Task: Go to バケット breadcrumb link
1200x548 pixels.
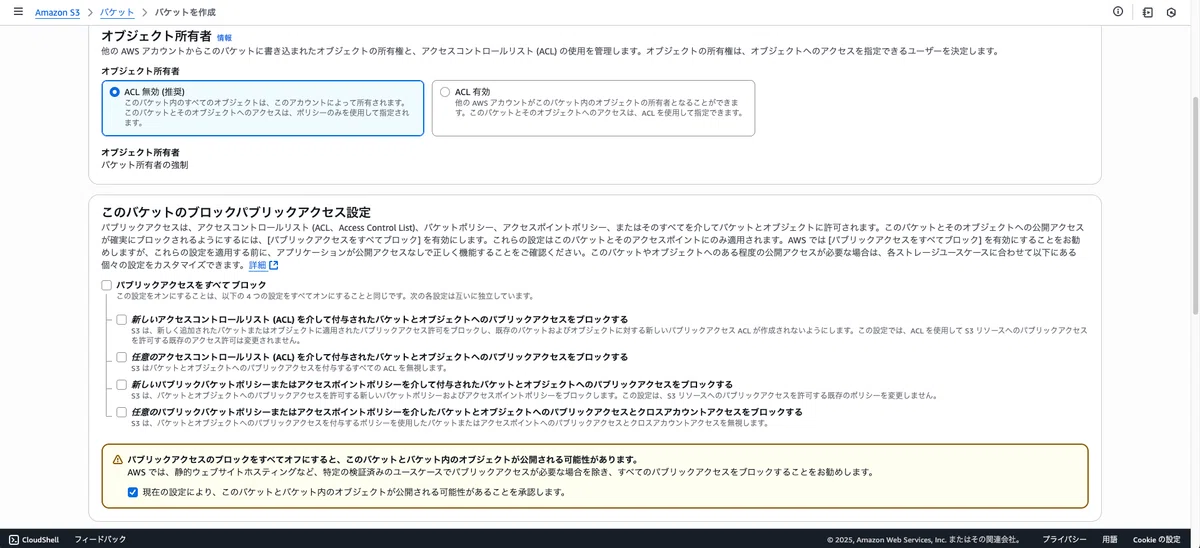Action: click(117, 11)
